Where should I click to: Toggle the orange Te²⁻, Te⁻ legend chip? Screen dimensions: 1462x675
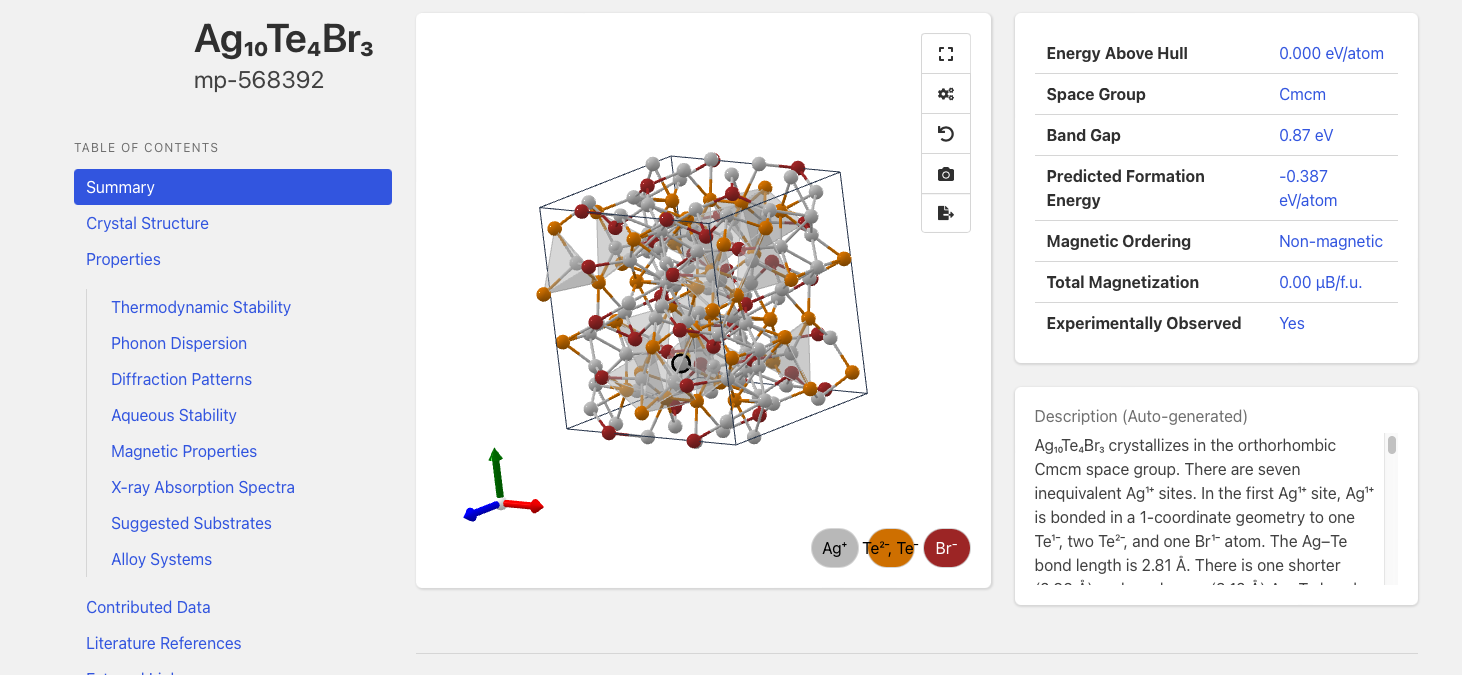tap(889, 548)
